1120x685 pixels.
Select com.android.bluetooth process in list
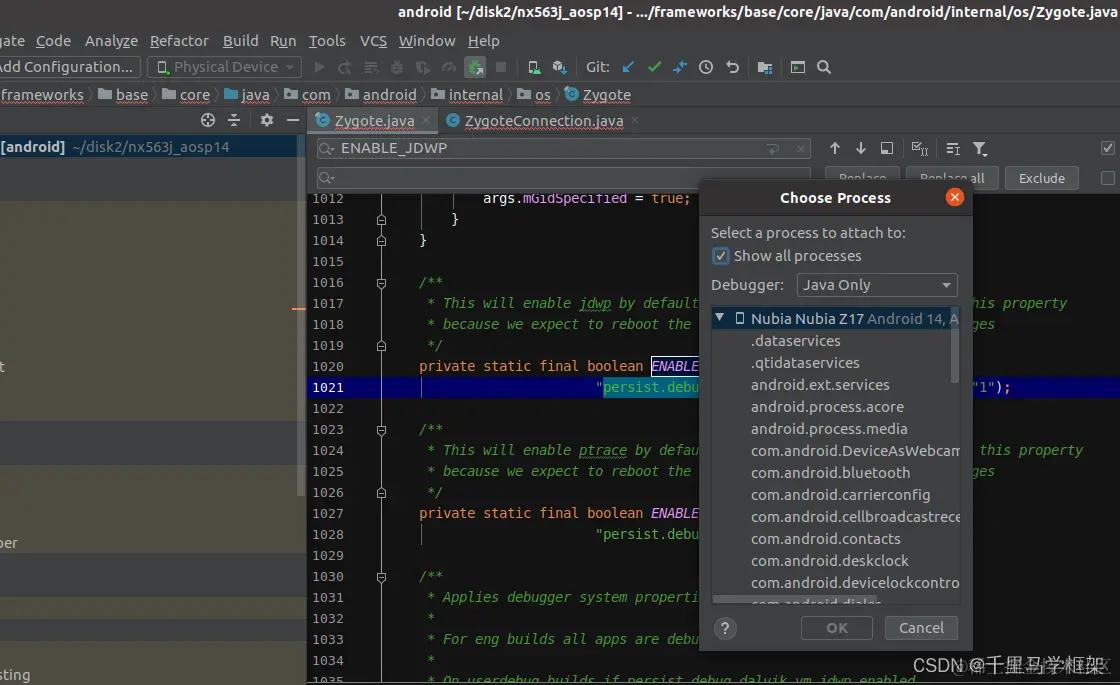click(830, 473)
